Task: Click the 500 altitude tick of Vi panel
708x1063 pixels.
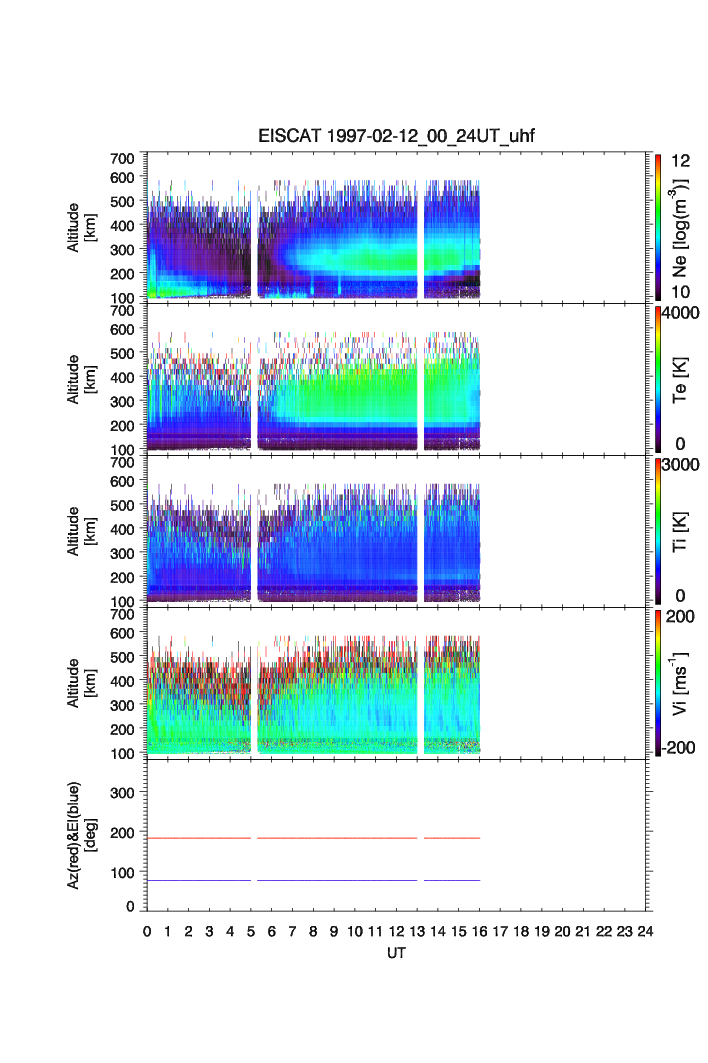Action: 123,657
